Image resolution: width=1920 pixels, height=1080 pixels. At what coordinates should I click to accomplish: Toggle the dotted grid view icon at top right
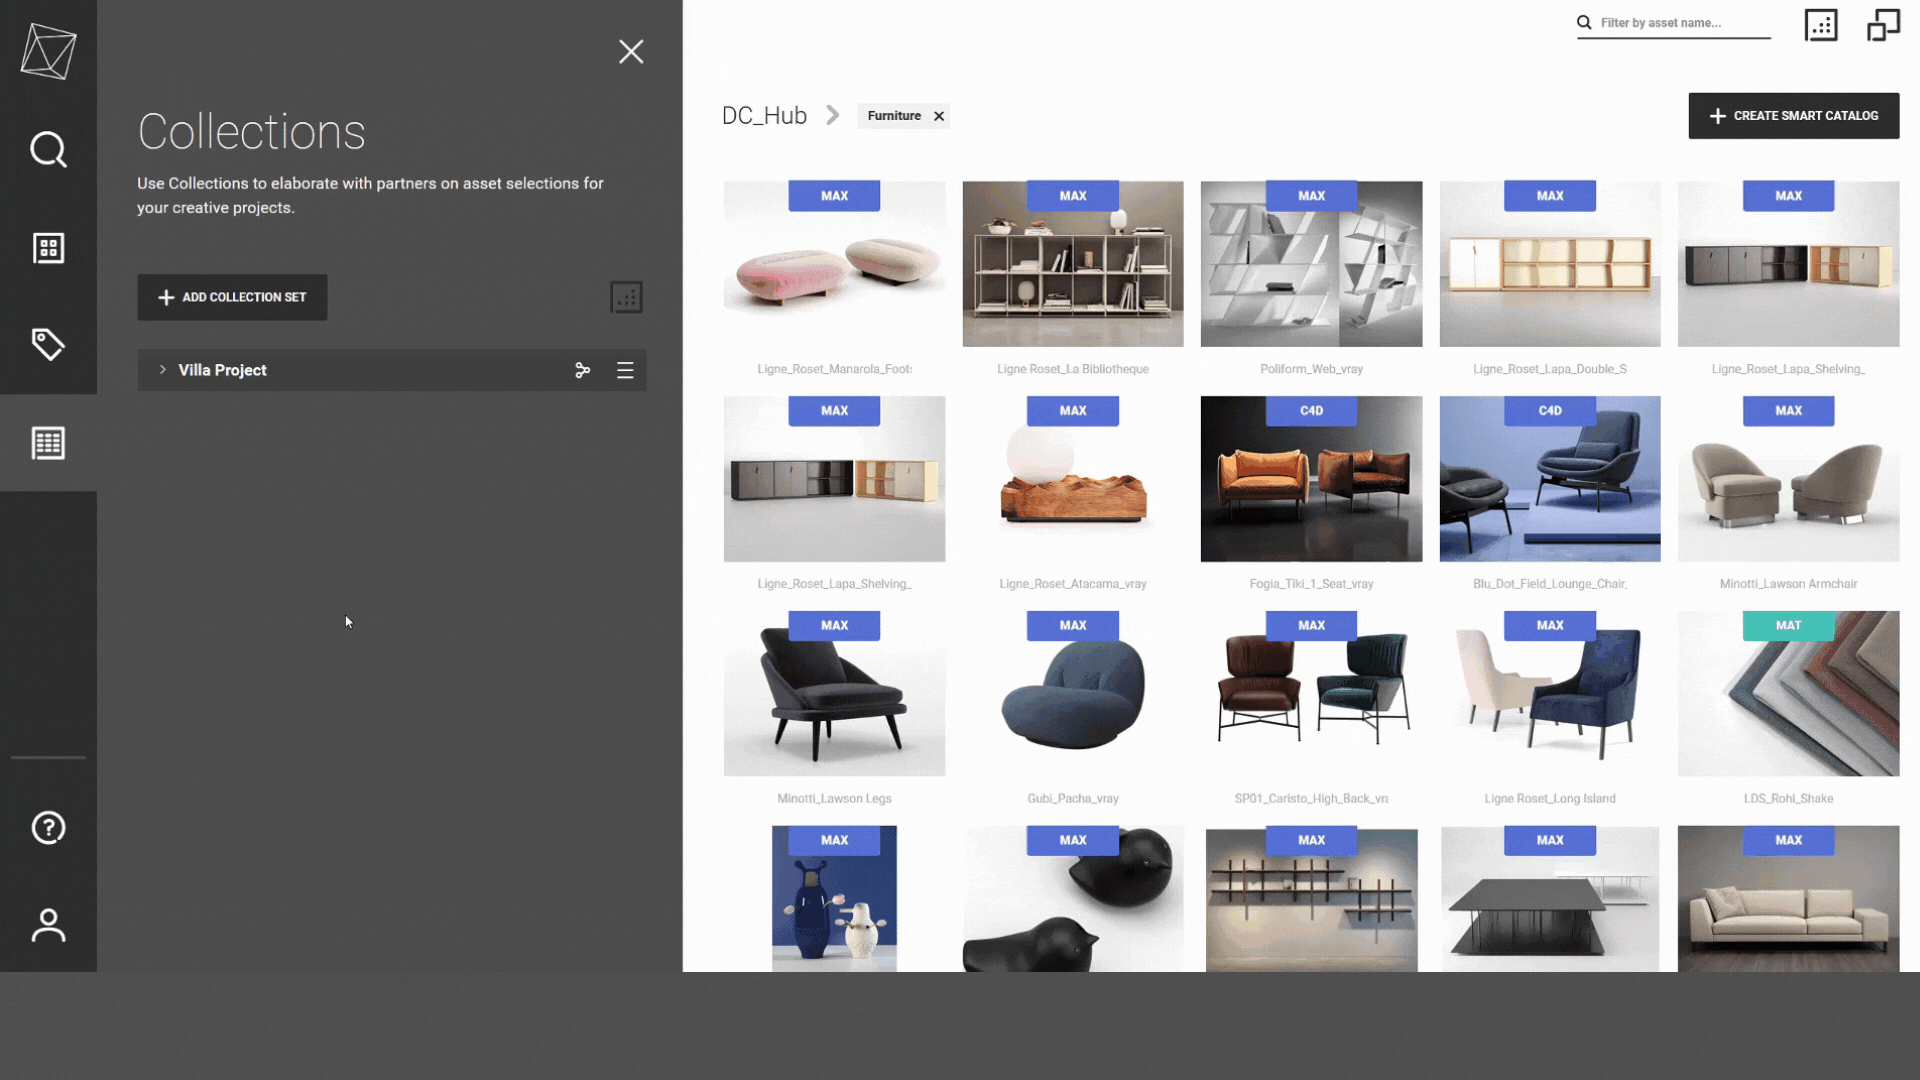(1821, 25)
